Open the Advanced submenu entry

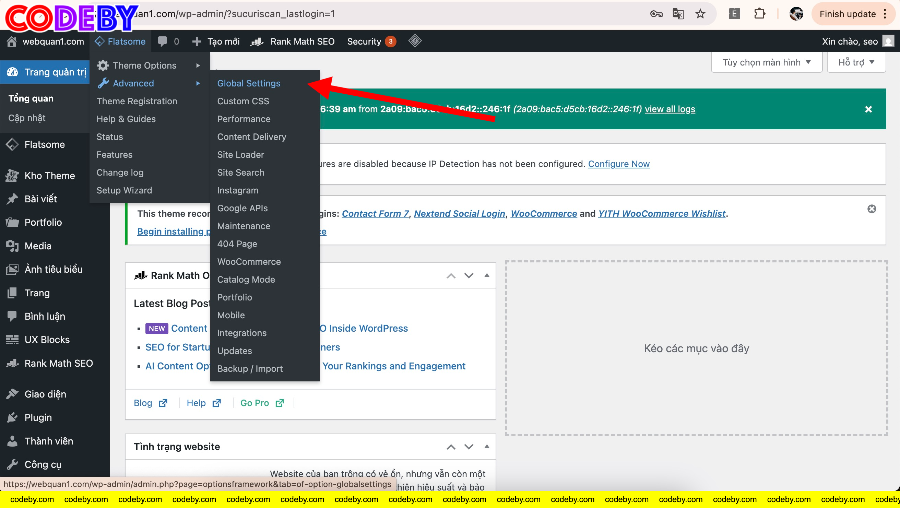149,83
